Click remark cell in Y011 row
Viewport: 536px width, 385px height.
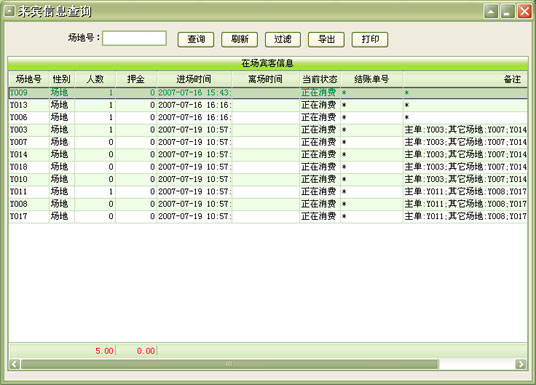[x=465, y=191]
